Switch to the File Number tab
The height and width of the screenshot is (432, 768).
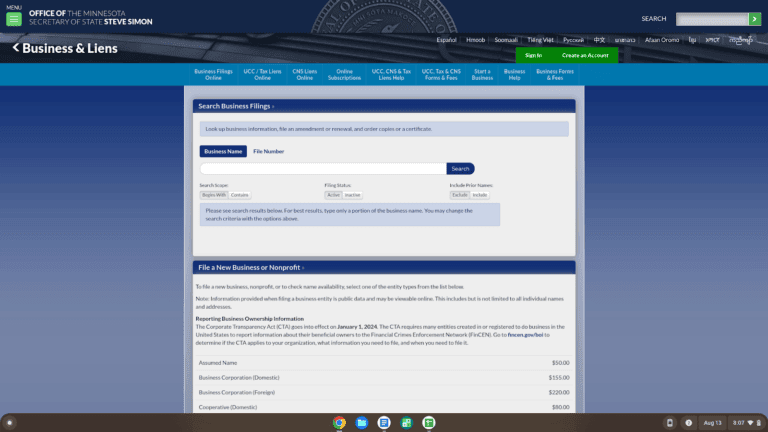(268, 151)
